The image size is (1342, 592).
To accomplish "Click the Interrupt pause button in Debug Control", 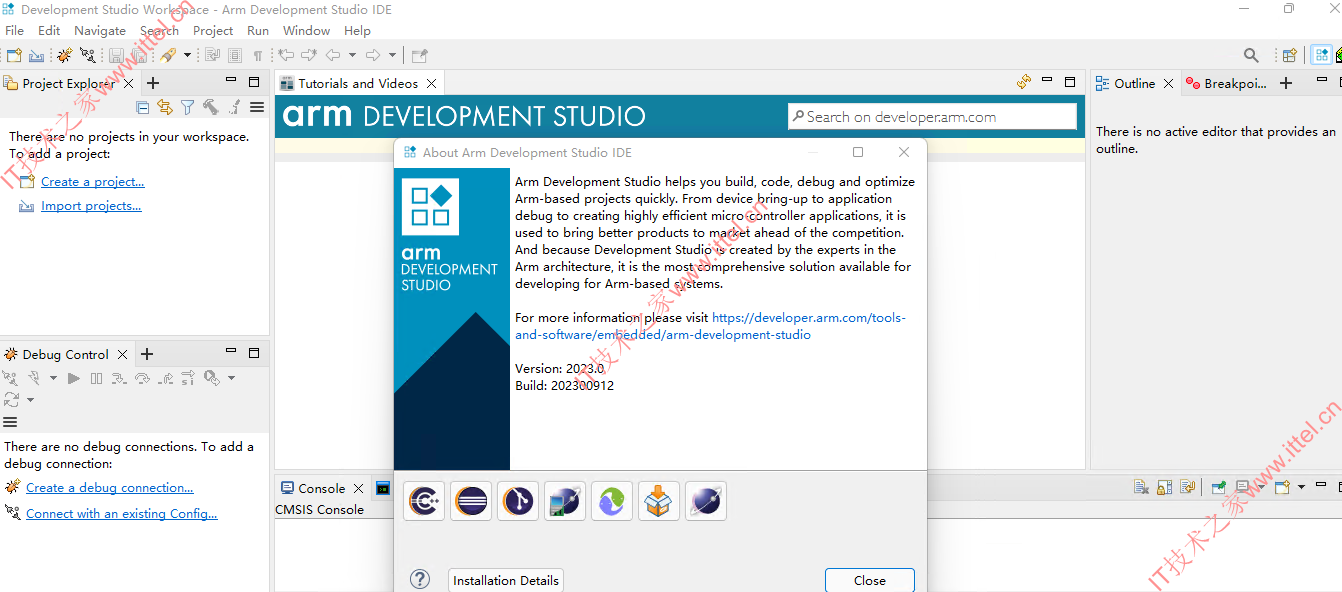I will click(96, 378).
